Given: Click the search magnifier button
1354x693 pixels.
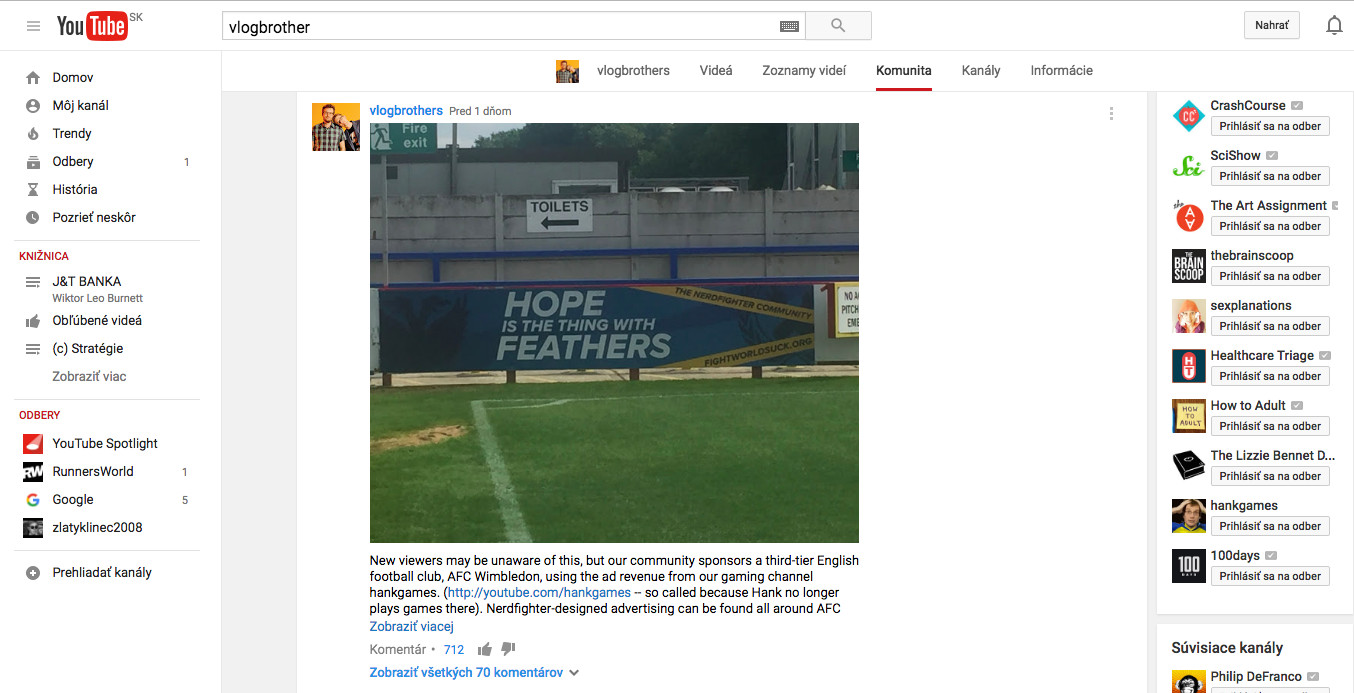Looking at the screenshot, I should pyautogui.click(x=838, y=26).
